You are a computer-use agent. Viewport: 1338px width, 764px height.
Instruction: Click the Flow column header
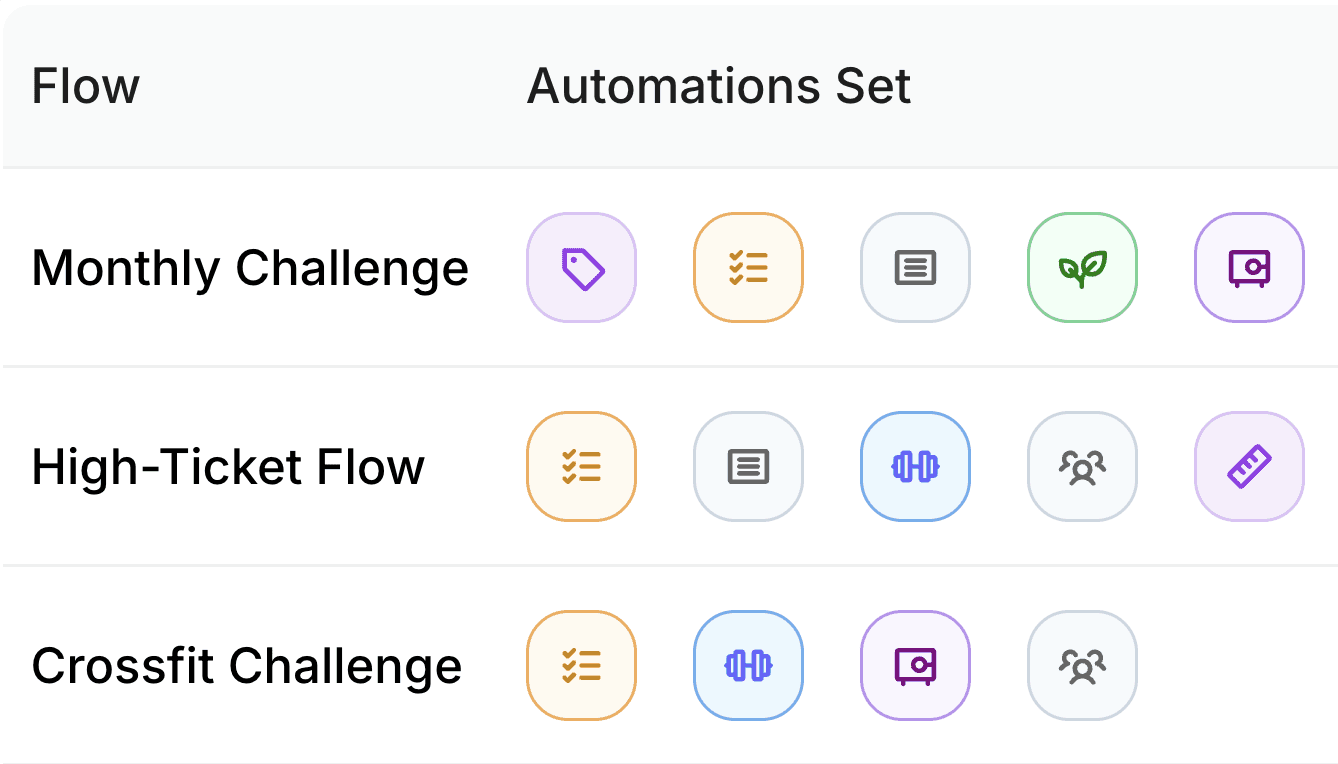point(86,86)
